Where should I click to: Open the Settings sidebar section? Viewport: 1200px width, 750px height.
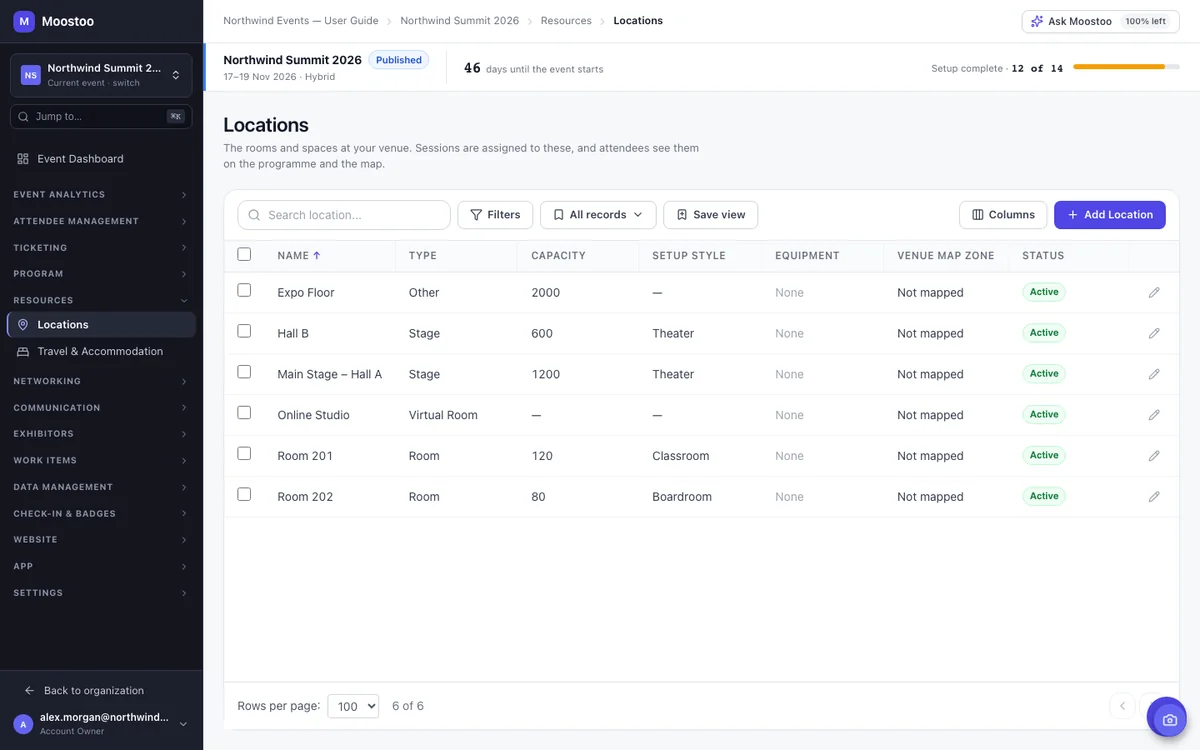(101, 593)
